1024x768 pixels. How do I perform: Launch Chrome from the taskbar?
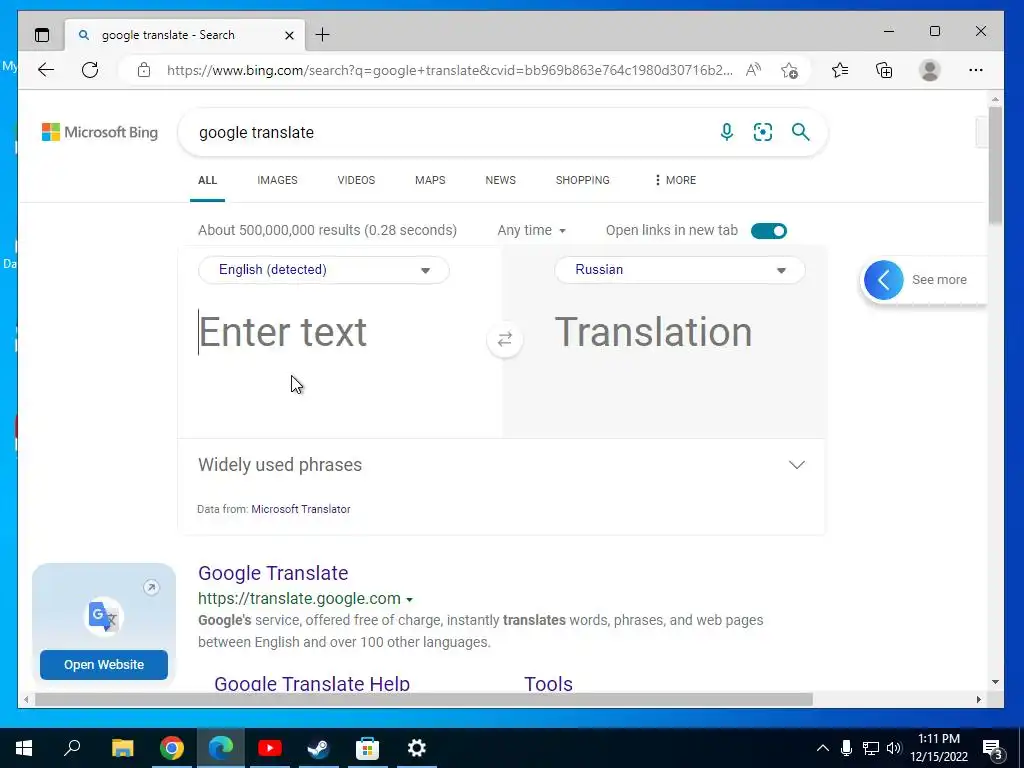pyautogui.click(x=172, y=748)
